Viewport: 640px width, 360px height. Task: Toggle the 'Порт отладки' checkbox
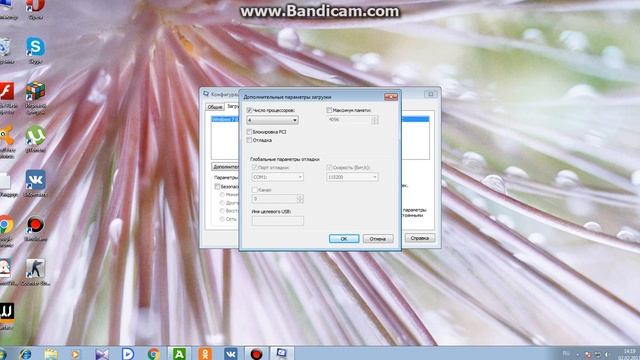pyautogui.click(x=255, y=167)
